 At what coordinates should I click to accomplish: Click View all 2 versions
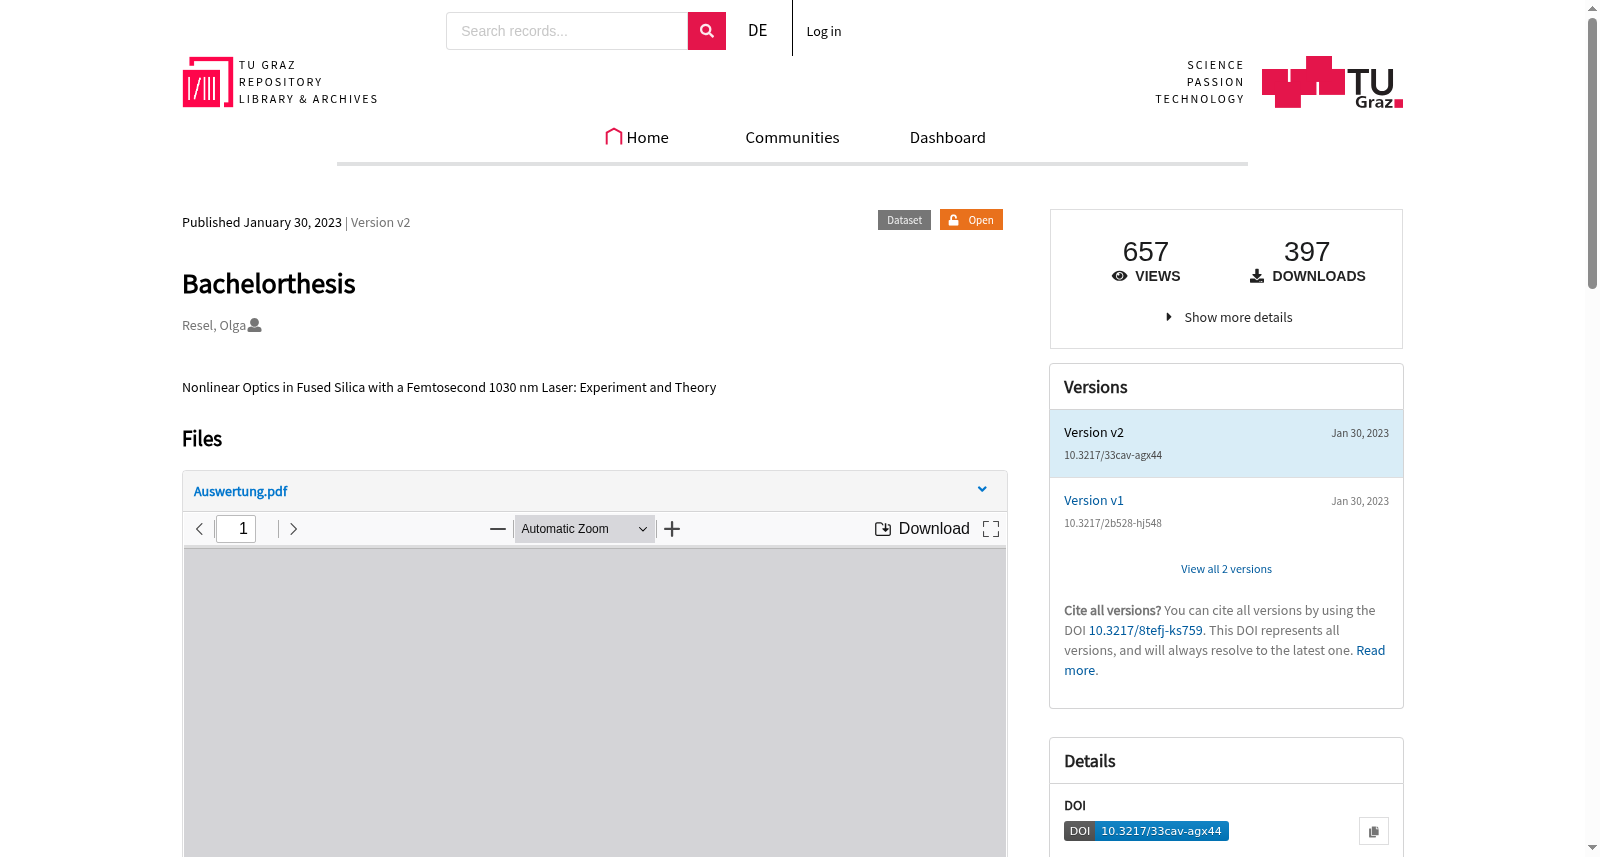click(1226, 569)
